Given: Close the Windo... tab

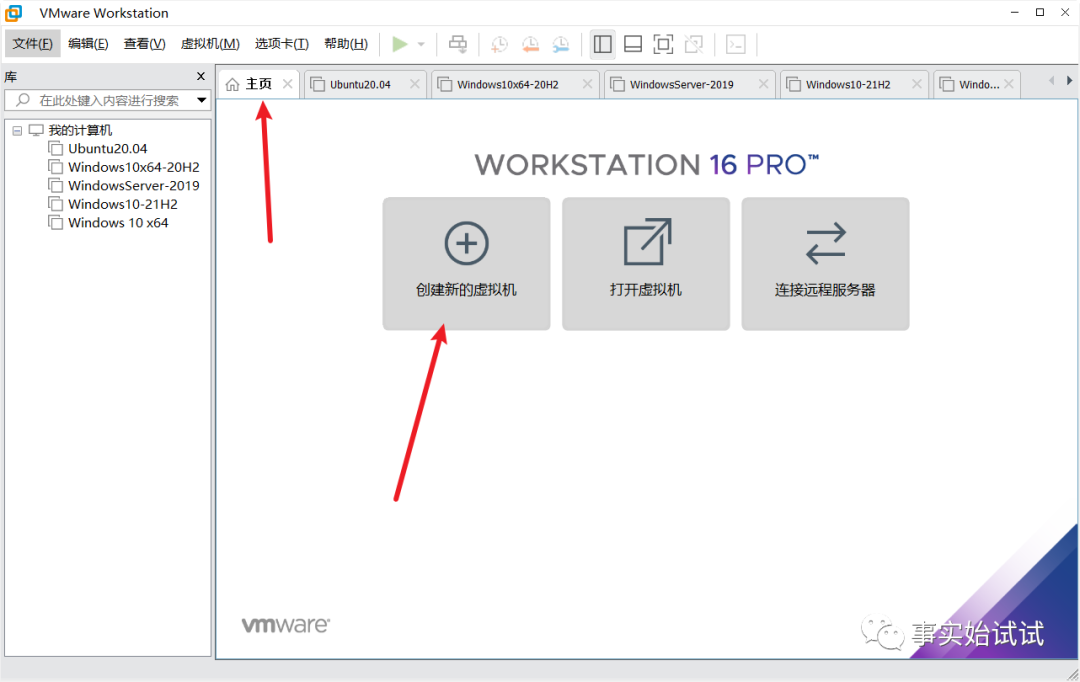Looking at the screenshot, I should (x=1008, y=84).
